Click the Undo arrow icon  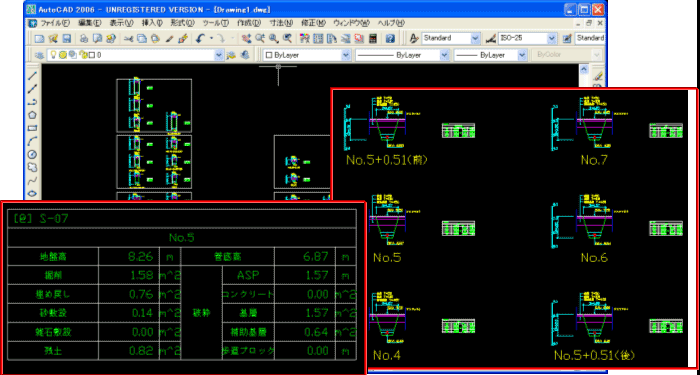tap(200, 38)
